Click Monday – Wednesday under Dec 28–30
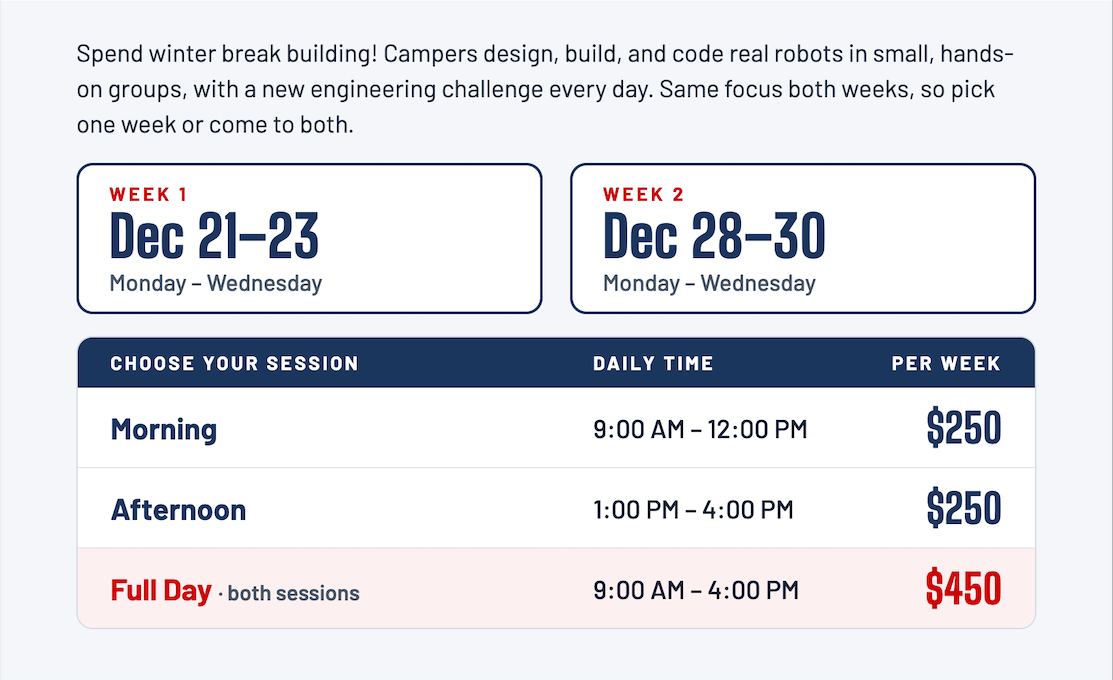The height and width of the screenshot is (680, 1113). click(710, 283)
